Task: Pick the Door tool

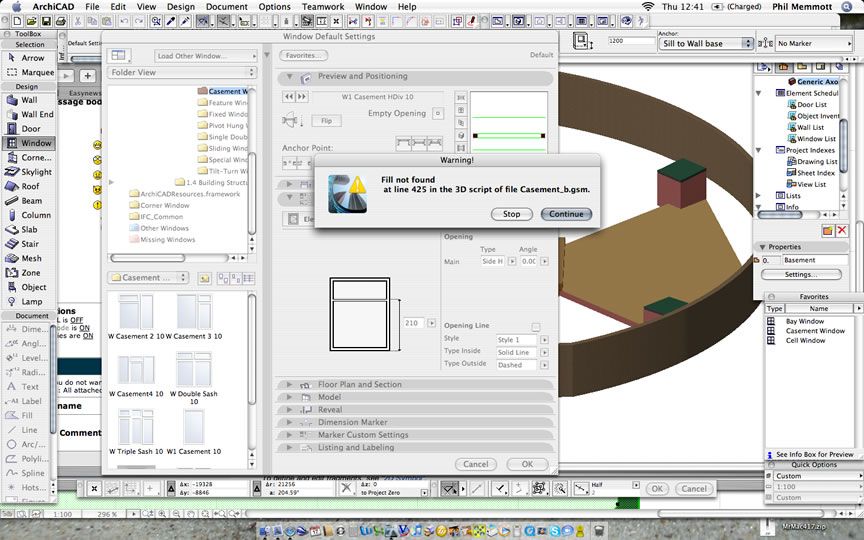Action: [28, 129]
